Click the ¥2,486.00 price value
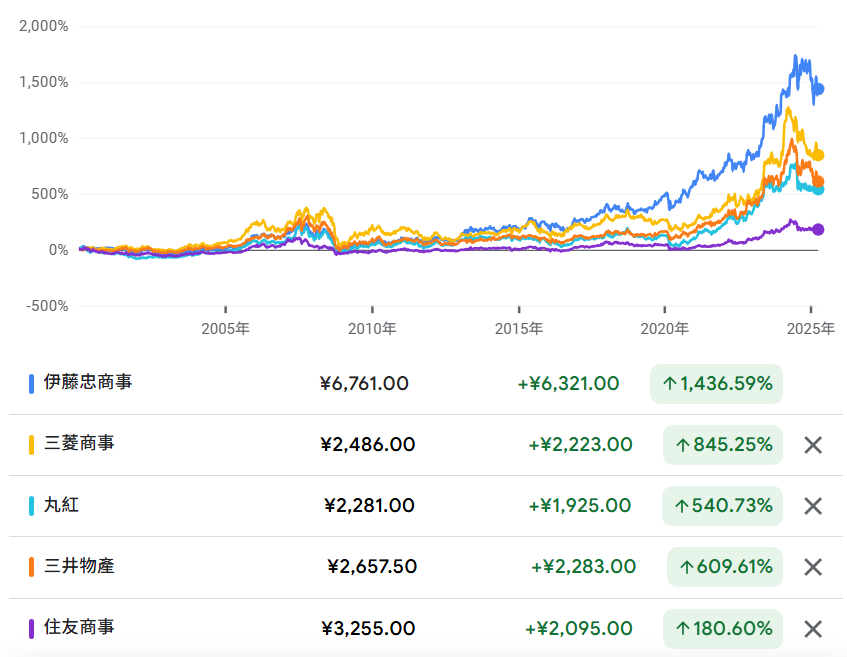Screen dimensions: 847x657 [368, 445]
